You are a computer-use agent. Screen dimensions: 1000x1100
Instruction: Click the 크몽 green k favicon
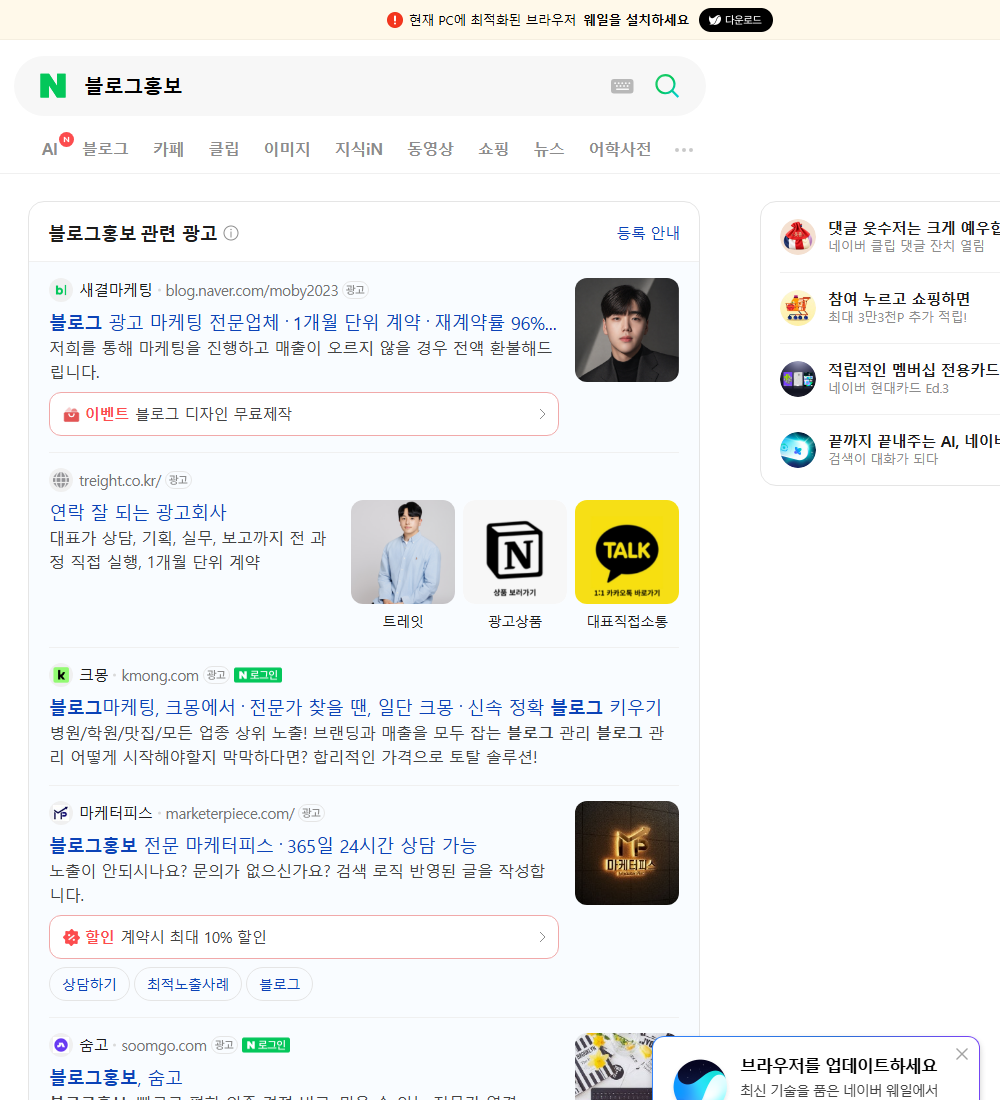point(61,675)
